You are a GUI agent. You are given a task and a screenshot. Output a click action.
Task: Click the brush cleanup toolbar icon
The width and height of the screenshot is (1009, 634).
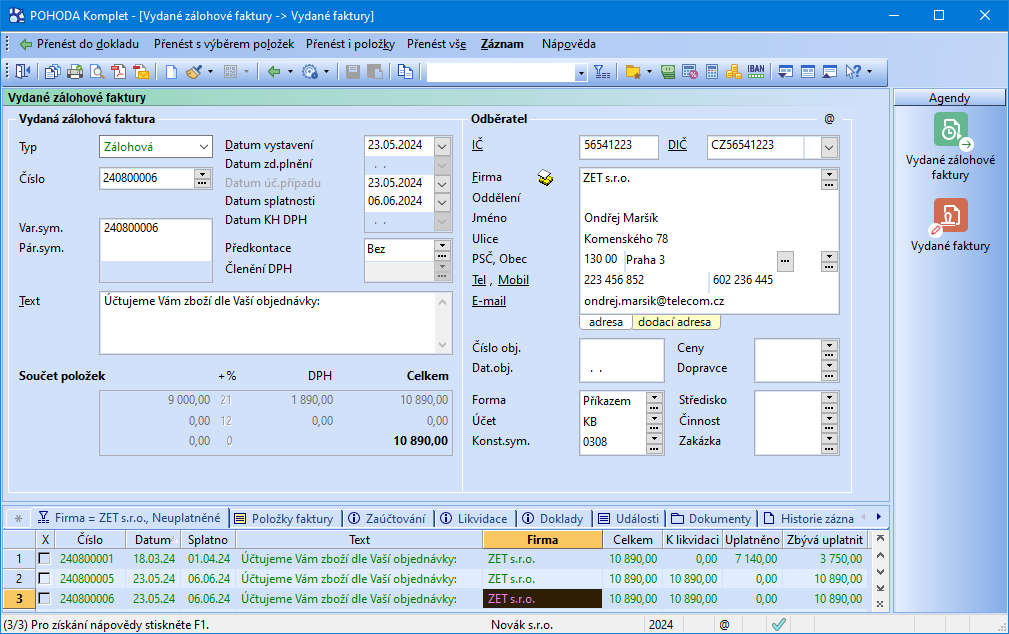click(x=194, y=71)
